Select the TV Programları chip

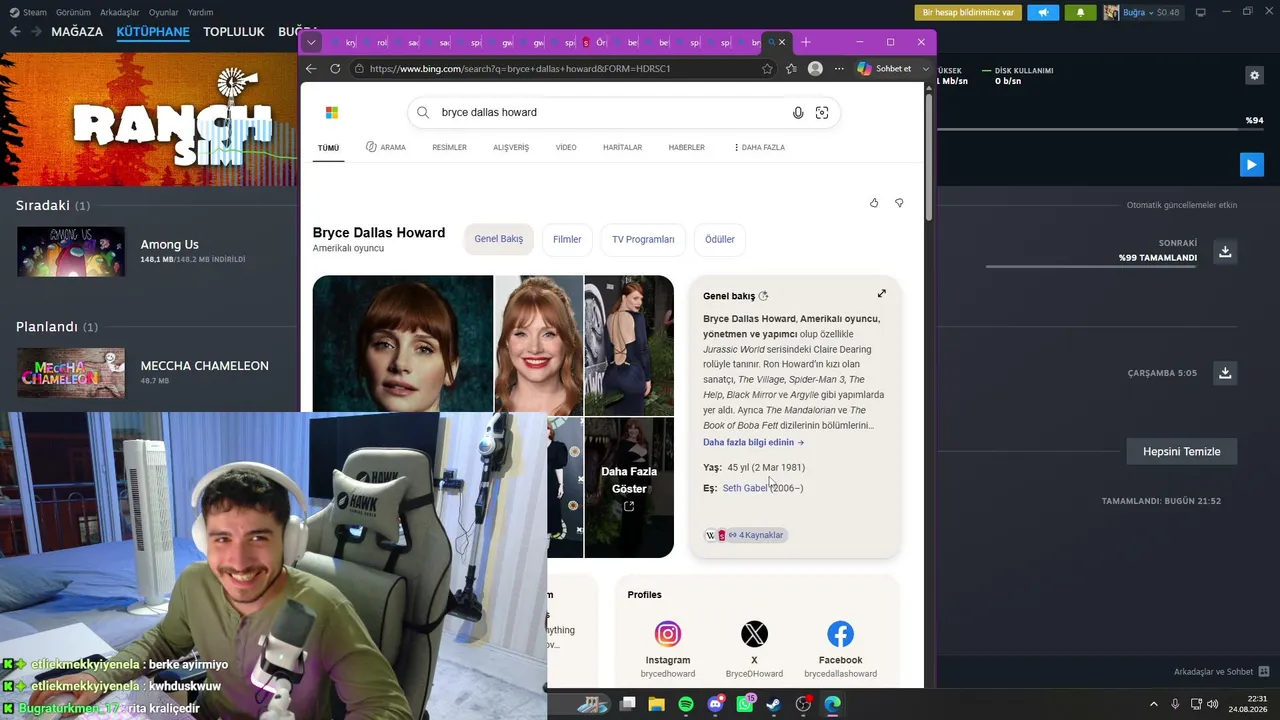643,239
